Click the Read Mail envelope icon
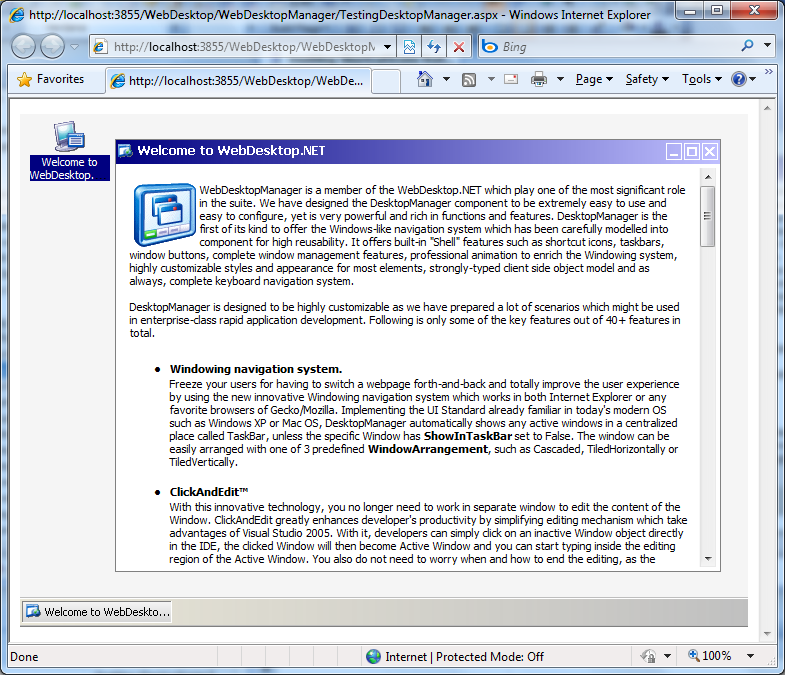Screen dimensions: 785x675 pyautogui.click(x=510, y=79)
